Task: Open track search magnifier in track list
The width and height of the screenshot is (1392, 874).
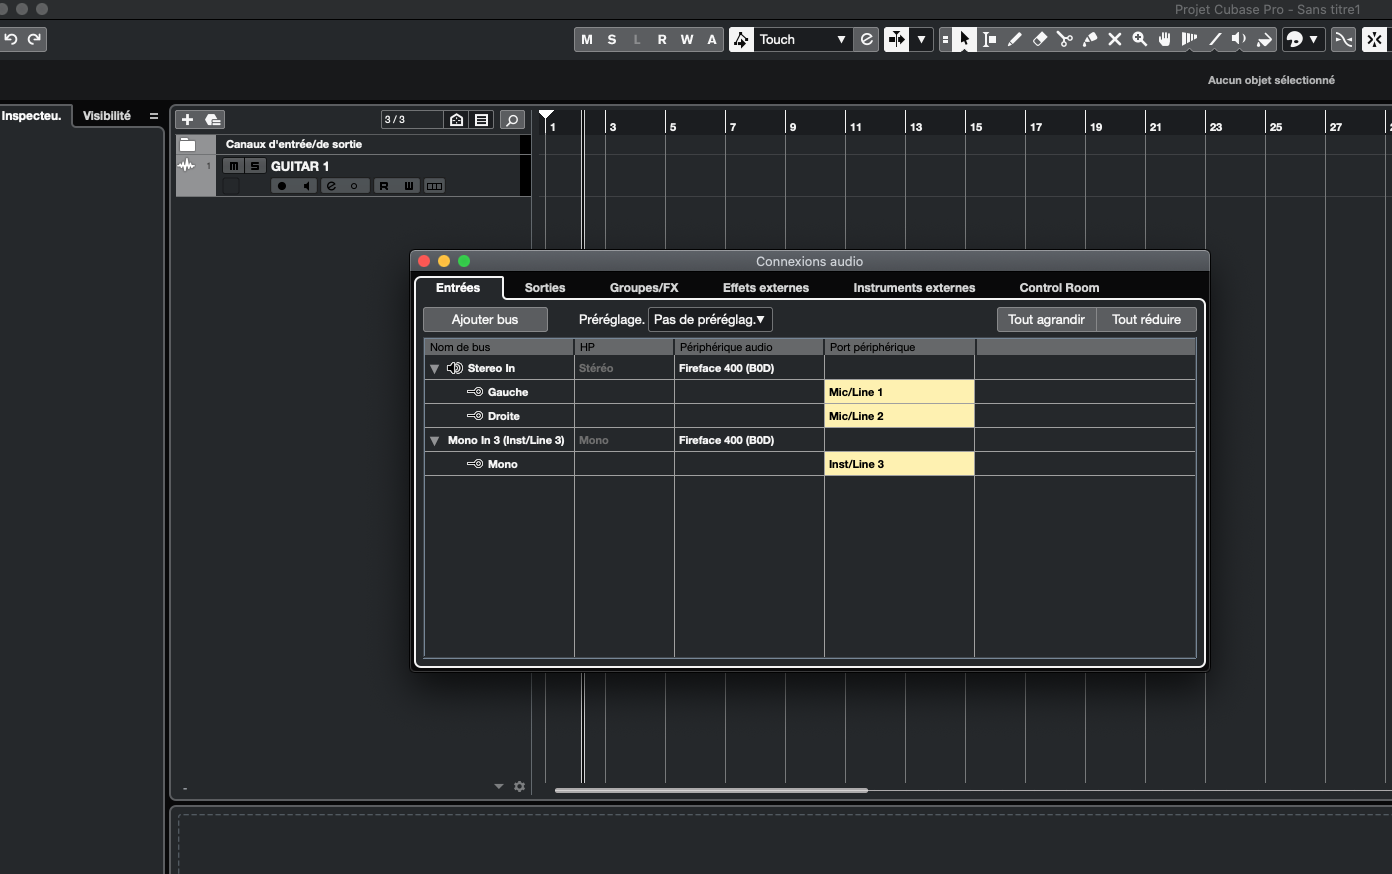Action: 512,120
